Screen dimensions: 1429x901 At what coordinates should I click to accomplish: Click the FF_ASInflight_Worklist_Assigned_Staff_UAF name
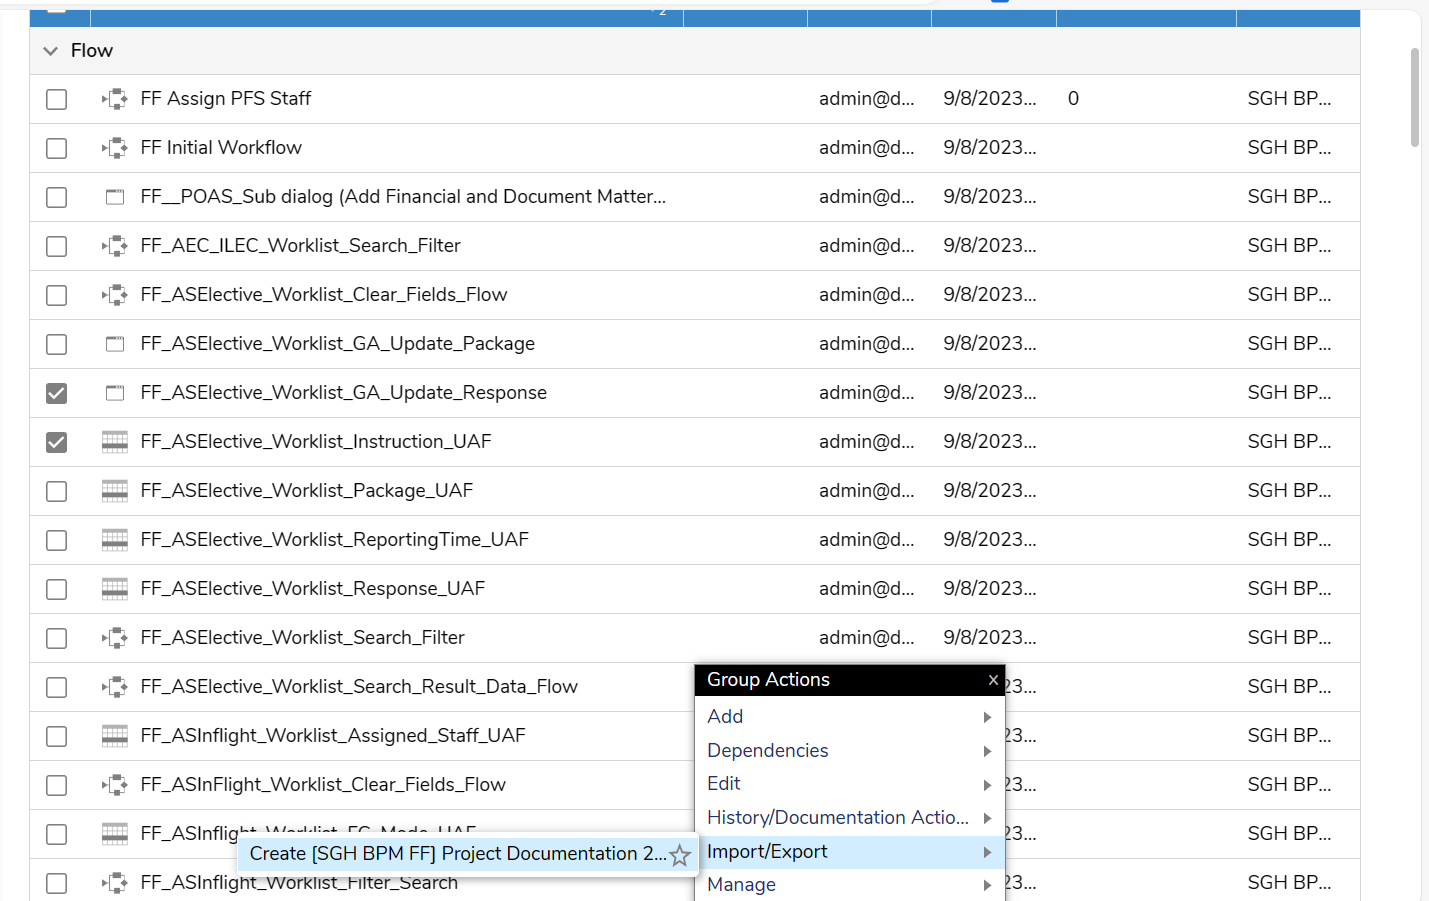click(x=333, y=736)
